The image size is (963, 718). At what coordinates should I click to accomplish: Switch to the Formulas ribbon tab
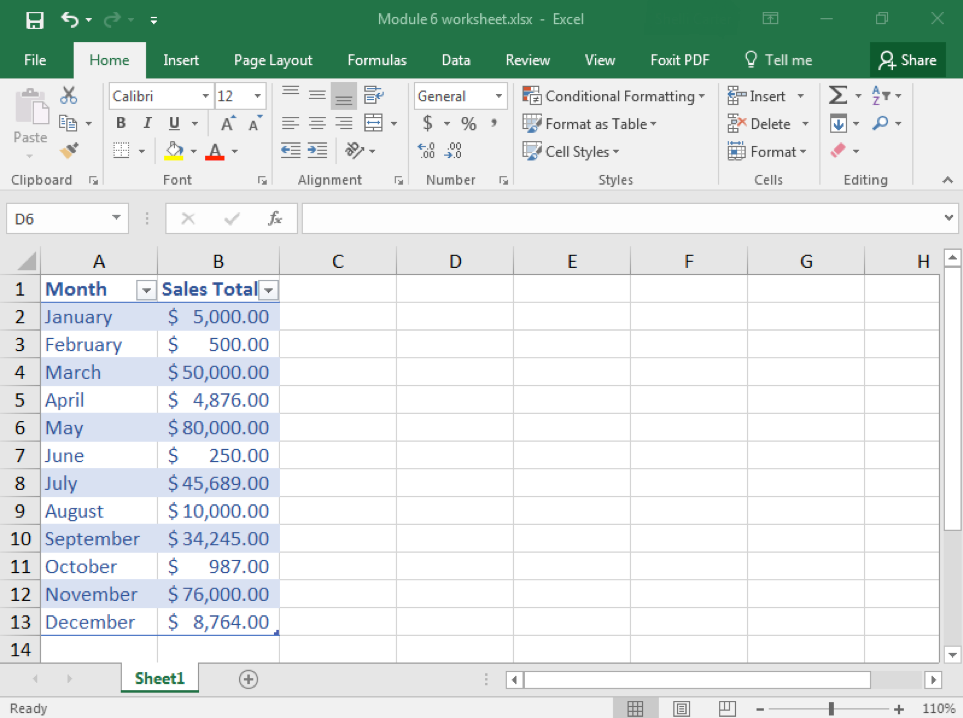377,60
